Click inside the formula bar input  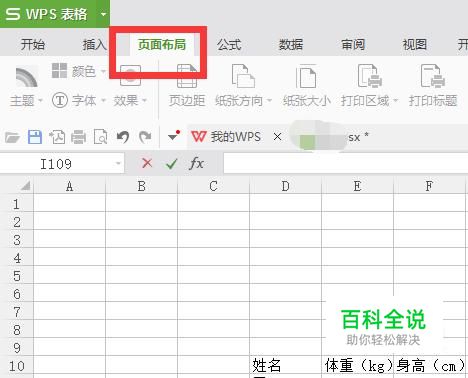point(346,164)
